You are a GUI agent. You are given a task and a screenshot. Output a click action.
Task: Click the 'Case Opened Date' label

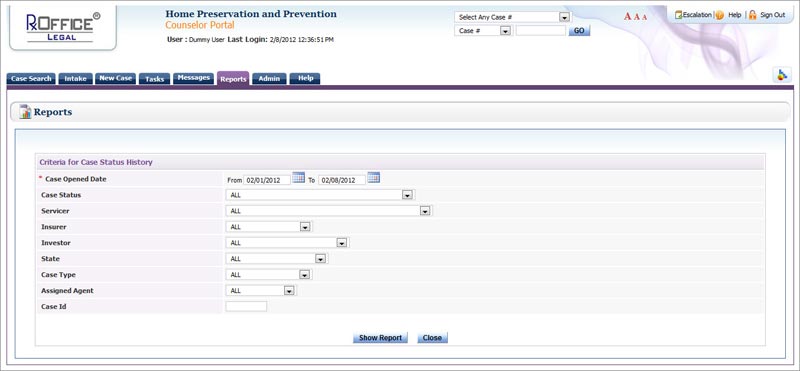76,179
